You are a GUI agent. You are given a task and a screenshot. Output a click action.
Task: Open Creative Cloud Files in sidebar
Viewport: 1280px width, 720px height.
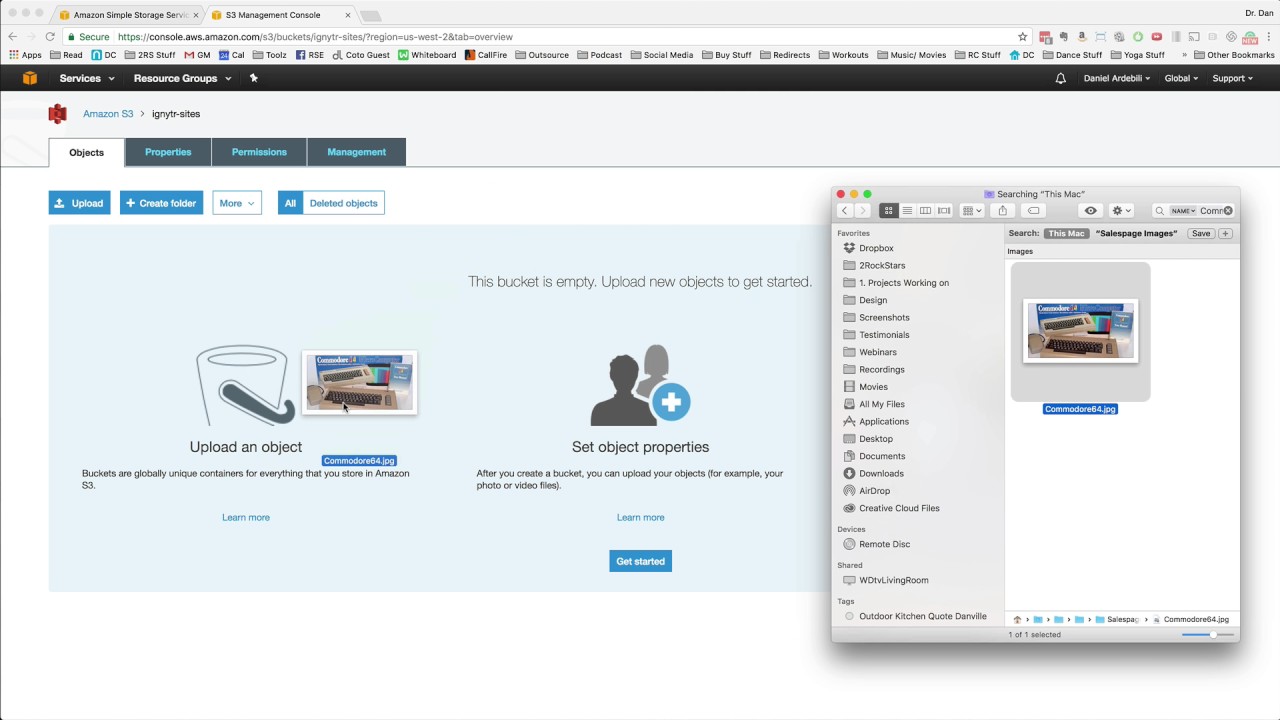(x=899, y=508)
